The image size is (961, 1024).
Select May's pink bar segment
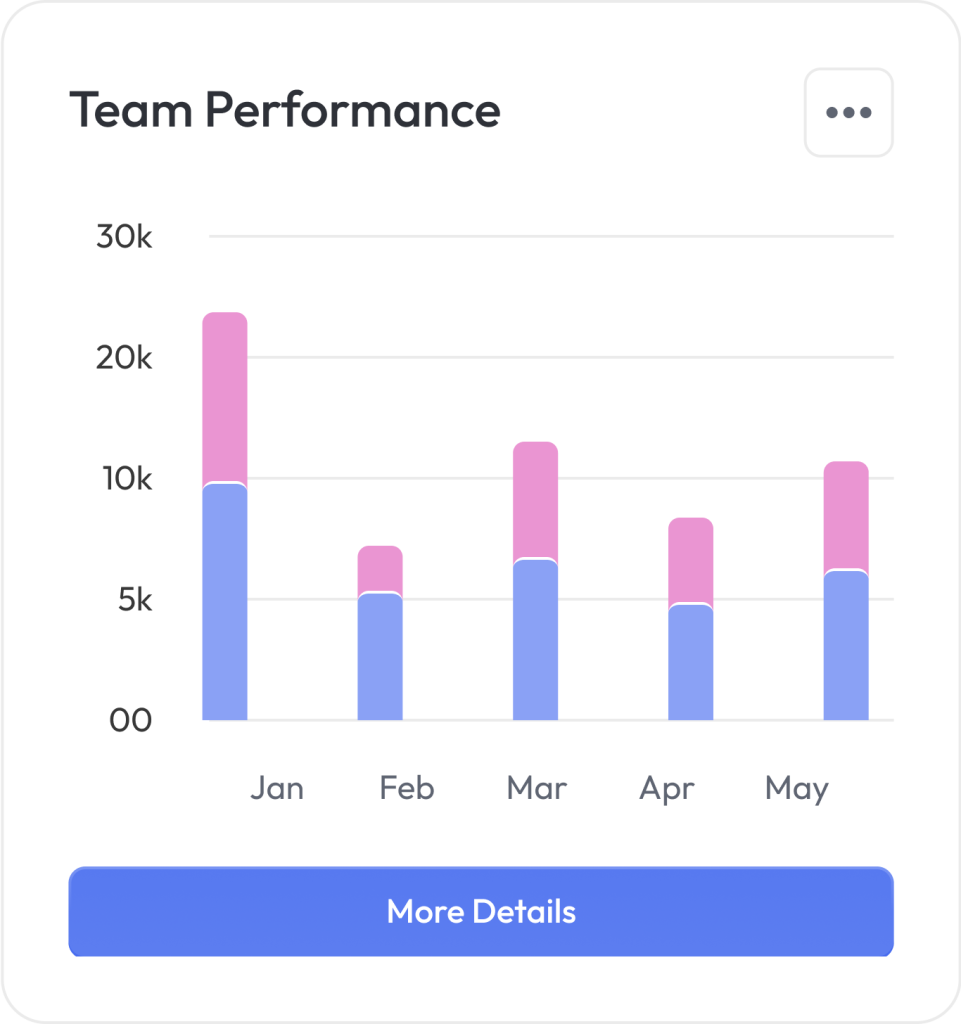coord(845,515)
